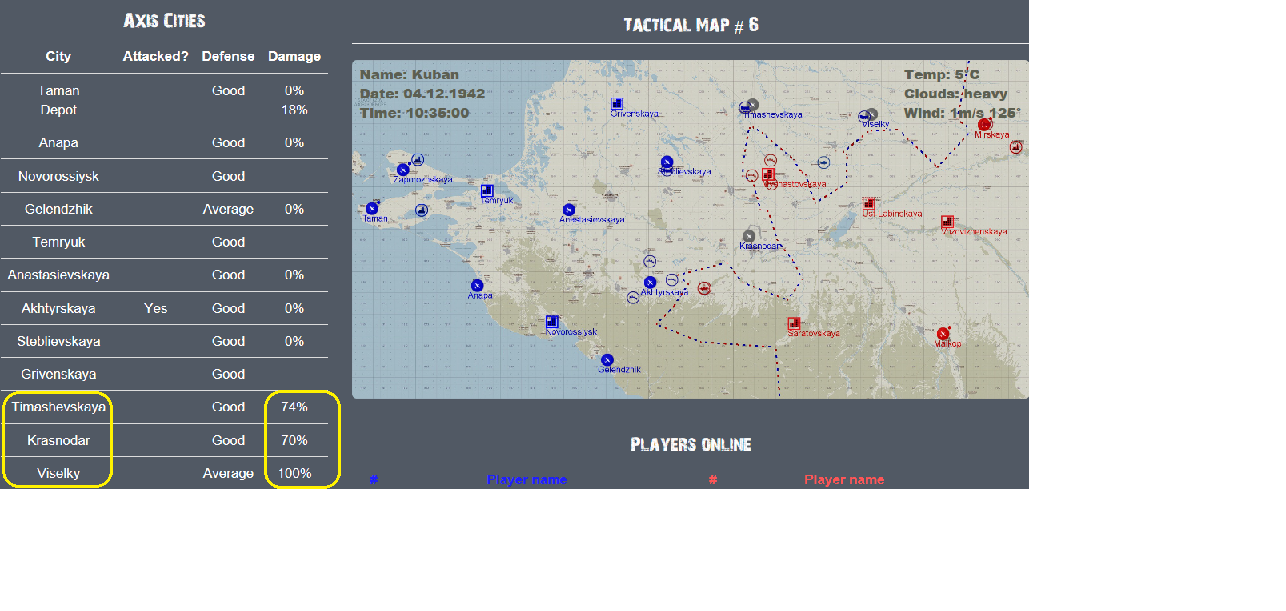The image size is (1286, 611).
Task: Select Akhtyrskaya in the Axis Cities list
Action: point(58,308)
